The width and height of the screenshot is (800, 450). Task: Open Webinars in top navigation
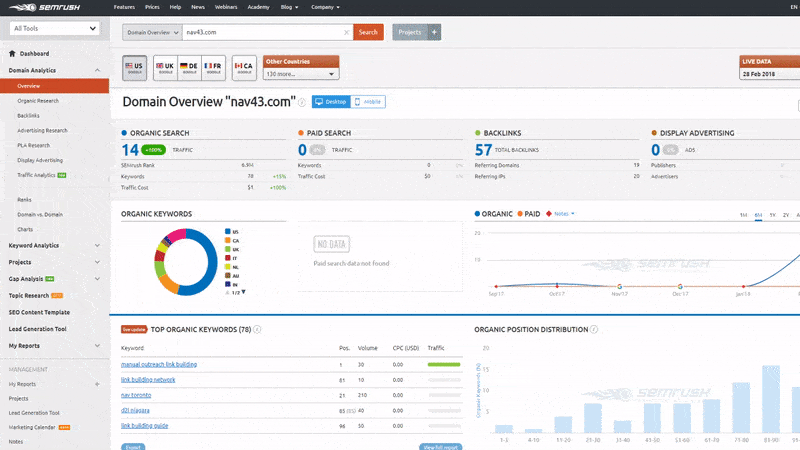pyautogui.click(x=226, y=7)
